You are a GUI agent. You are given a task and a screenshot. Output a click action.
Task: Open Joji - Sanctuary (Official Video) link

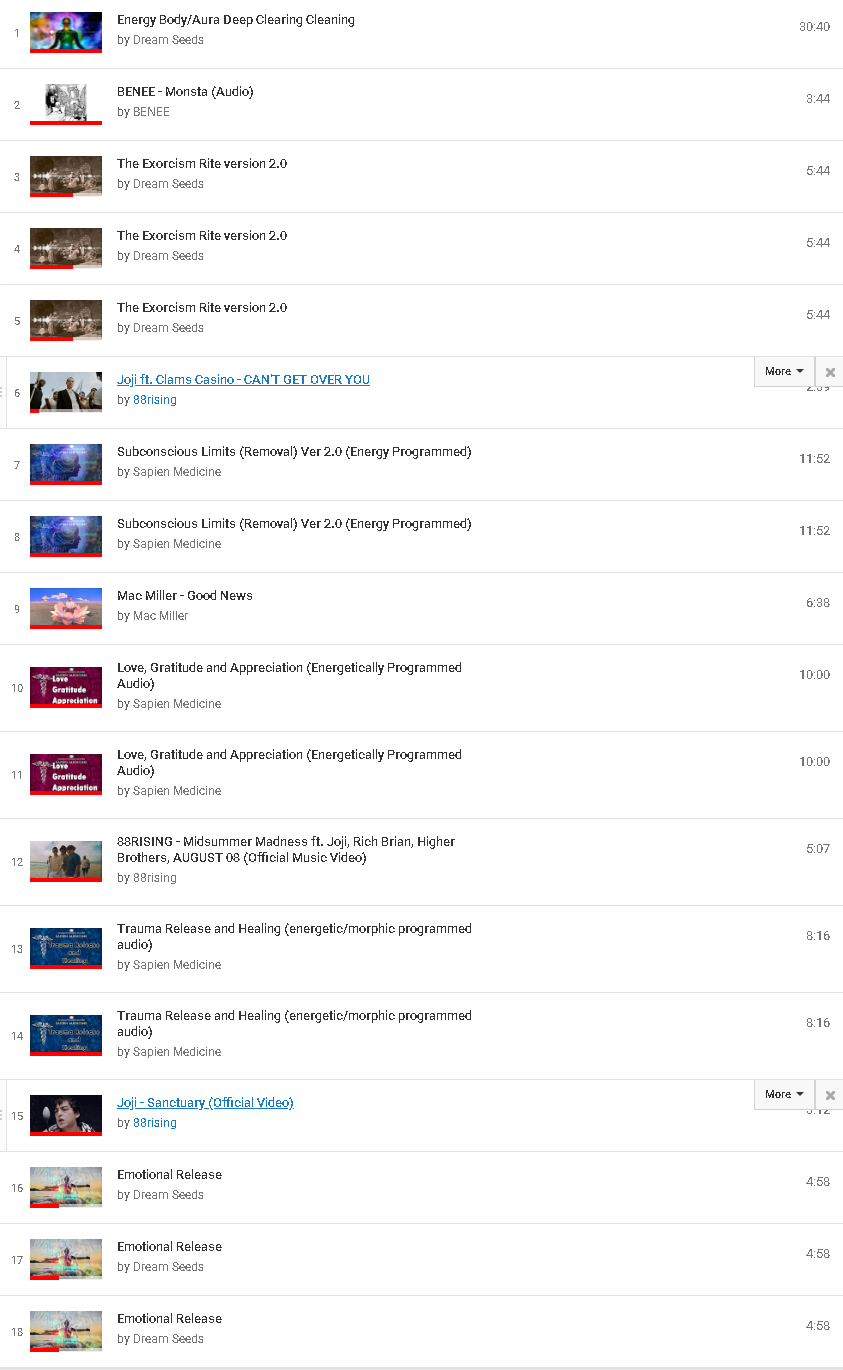(205, 1103)
